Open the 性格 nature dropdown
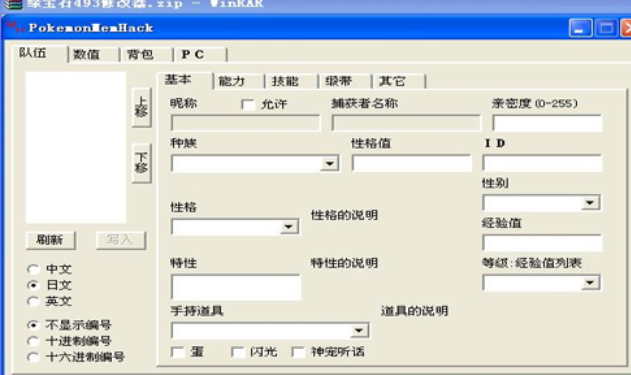This screenshot has width=631, height=375. 289,227
